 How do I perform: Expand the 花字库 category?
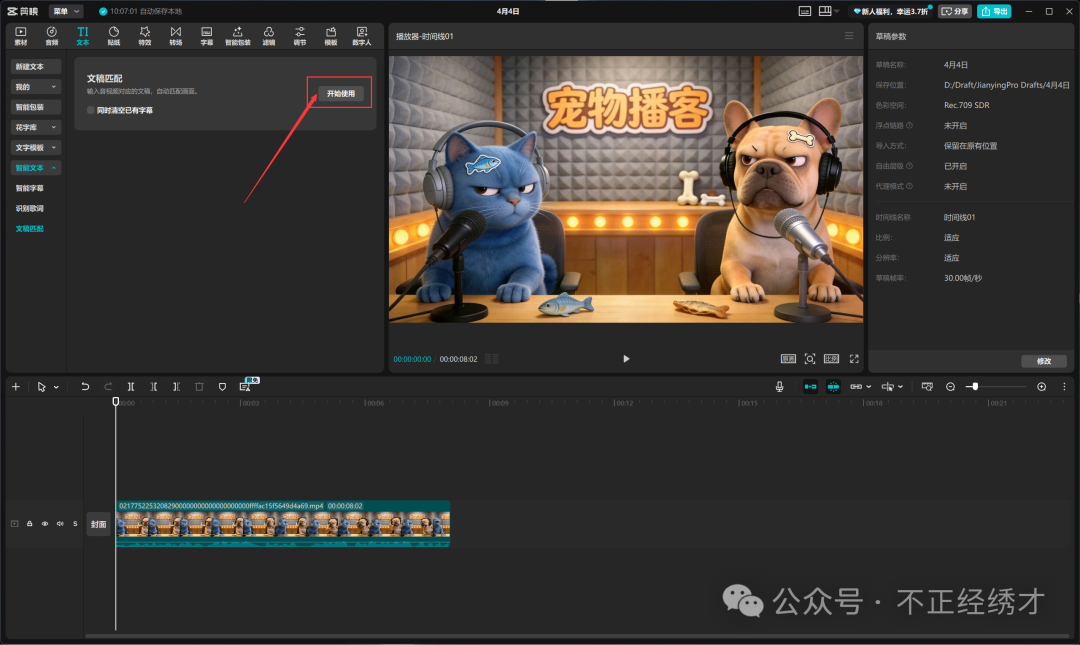tap(36, 127)
